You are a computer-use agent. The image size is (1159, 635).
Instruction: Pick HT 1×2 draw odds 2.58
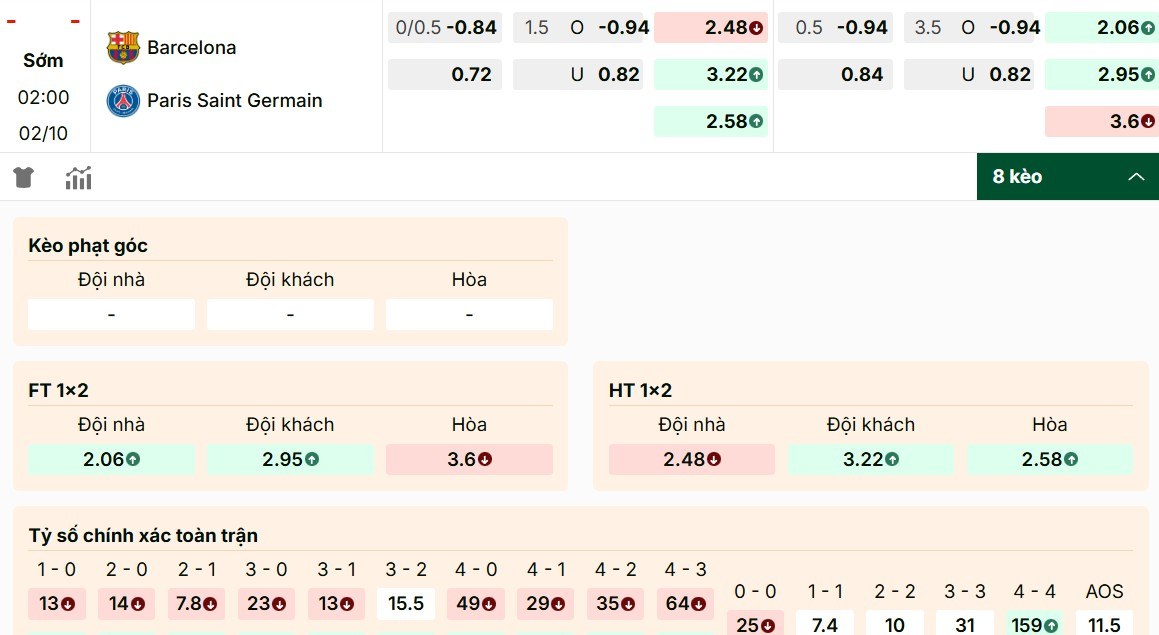tap(1049, 460)
